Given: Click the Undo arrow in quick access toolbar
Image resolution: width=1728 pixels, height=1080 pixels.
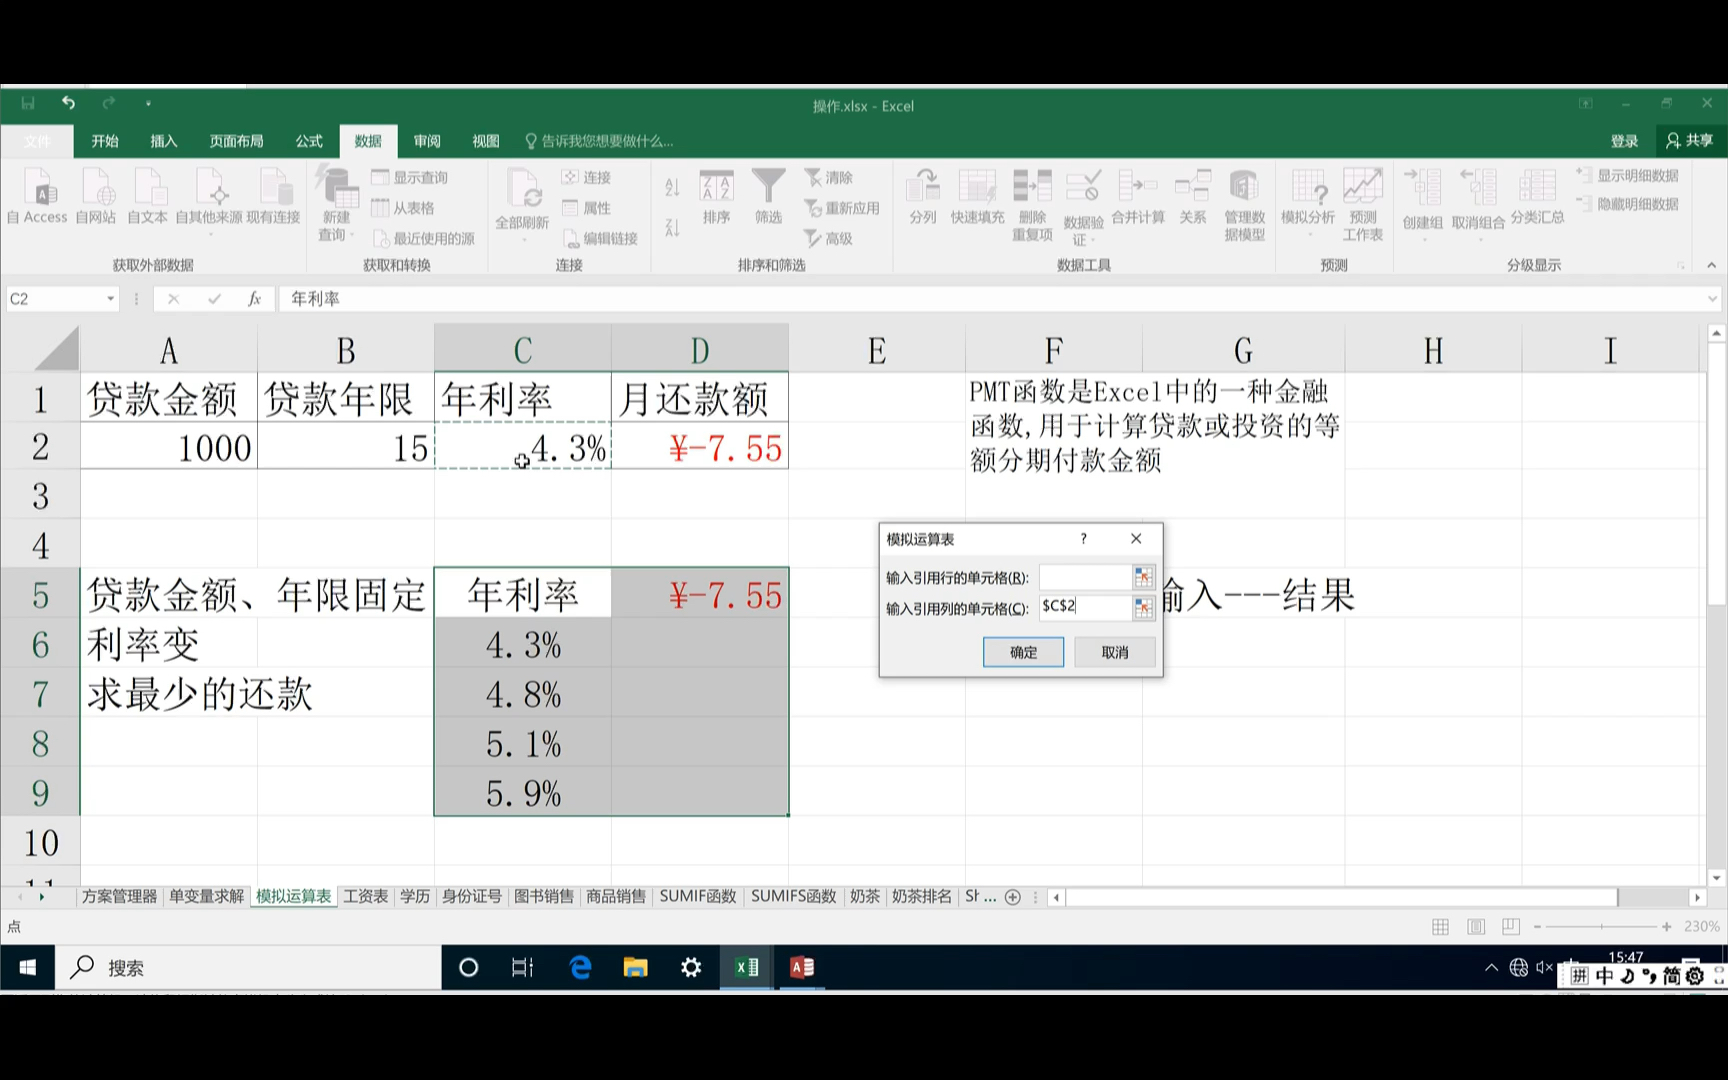Looking at the screenshot, I should point(68,103).
